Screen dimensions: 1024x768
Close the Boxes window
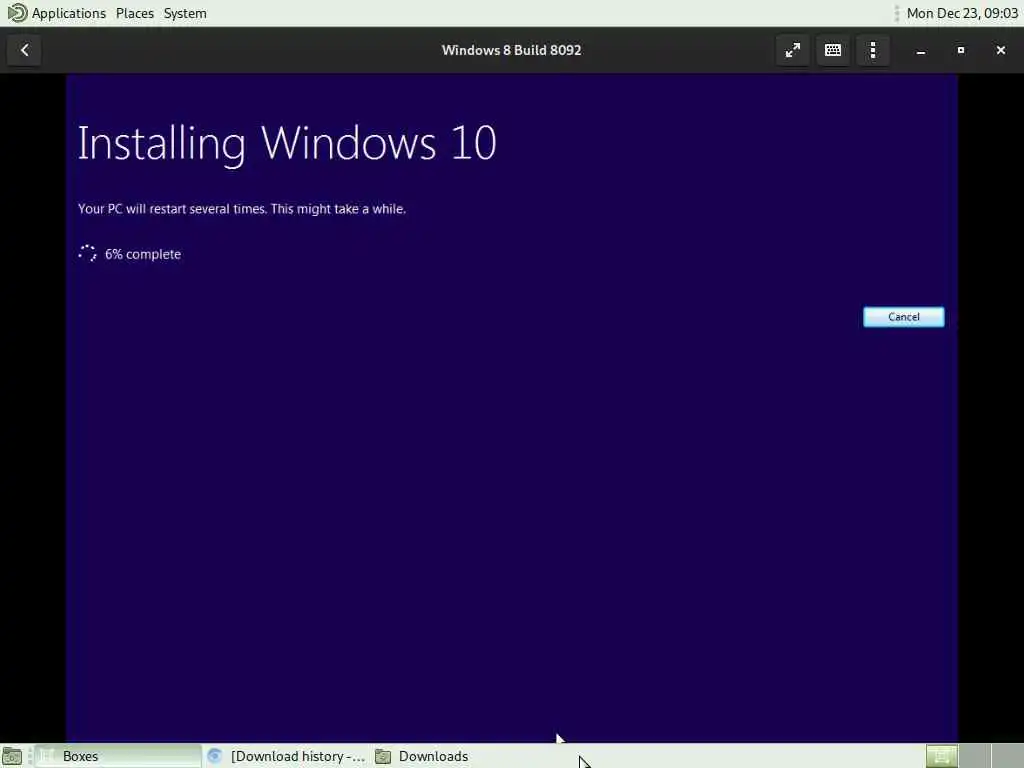pyautogui.click(x=1000, y=50)
